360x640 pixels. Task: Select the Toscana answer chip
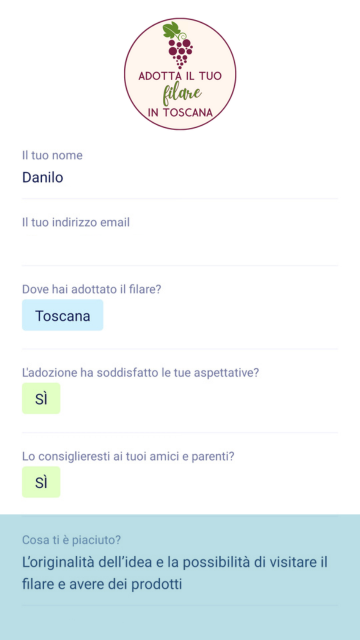click(62, 315)
